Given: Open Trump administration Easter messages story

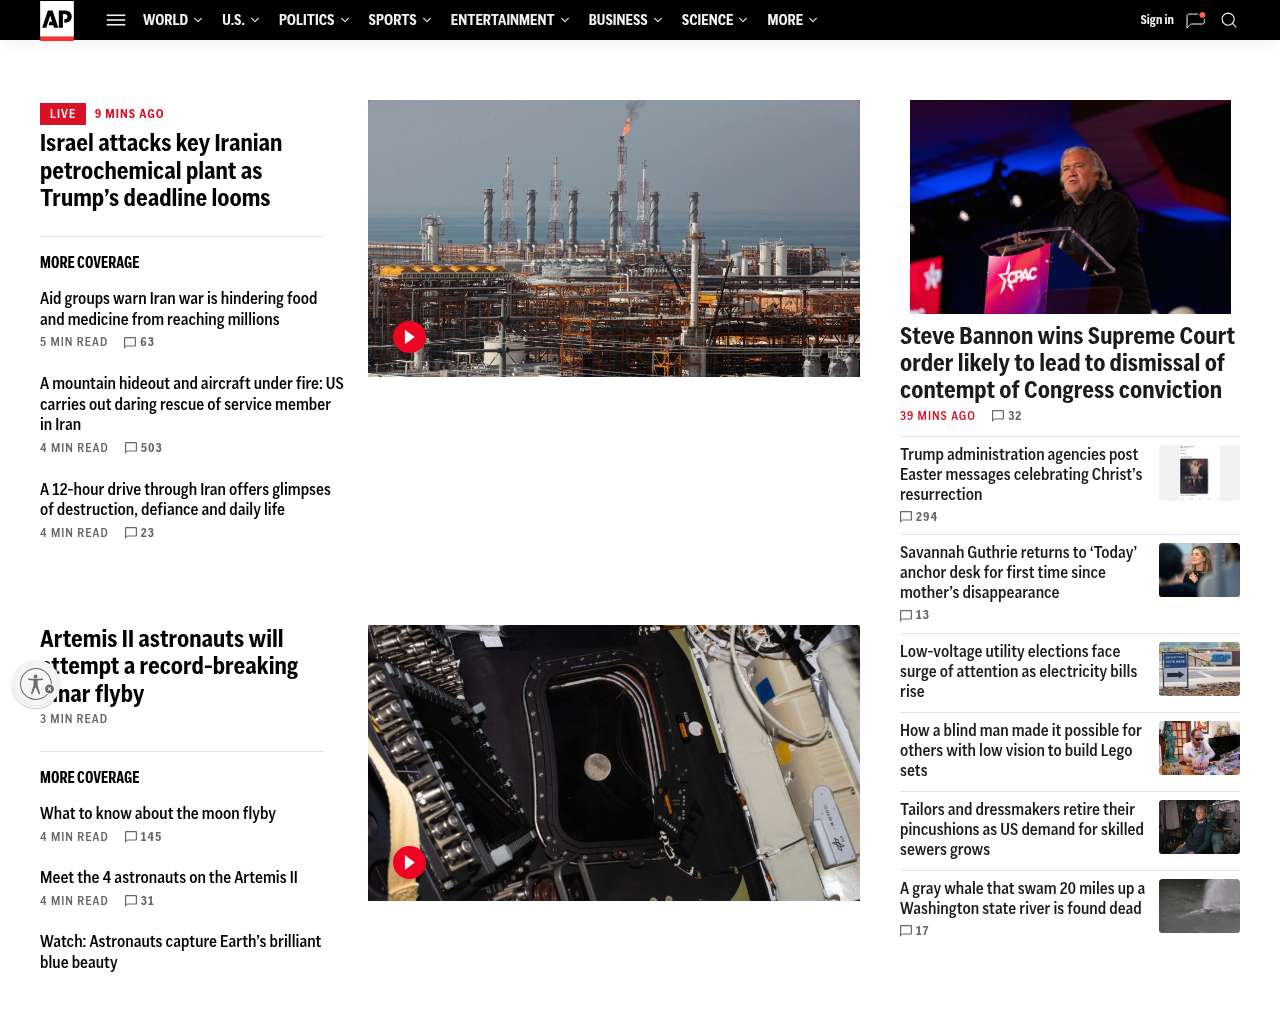Looking at the screenshot, I should (x=1021, y=475).
